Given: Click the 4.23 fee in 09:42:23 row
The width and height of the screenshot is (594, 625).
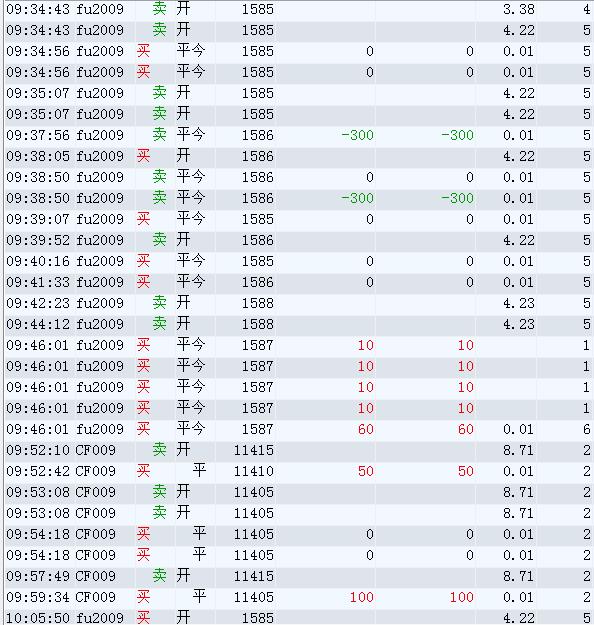Looking at the screenshot, I should point(518,303).
